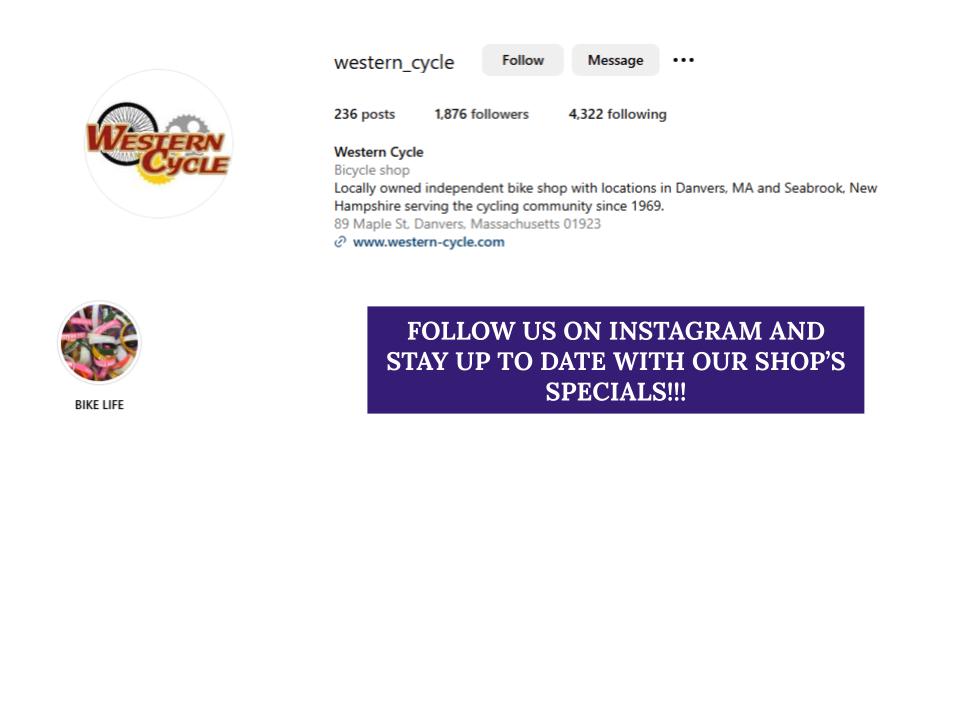This screenshot has height=720, width=960.
Task: Open the www.western-cycle.com link
Action: pos(429,242)
